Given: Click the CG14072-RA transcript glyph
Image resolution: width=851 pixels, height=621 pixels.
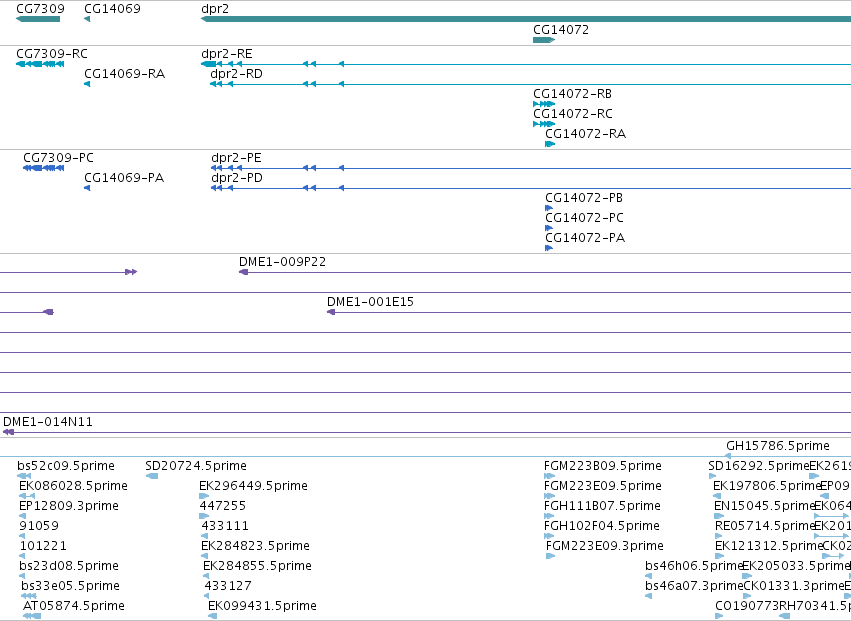Looking at the screenshot, I should [x=550, y=144].
